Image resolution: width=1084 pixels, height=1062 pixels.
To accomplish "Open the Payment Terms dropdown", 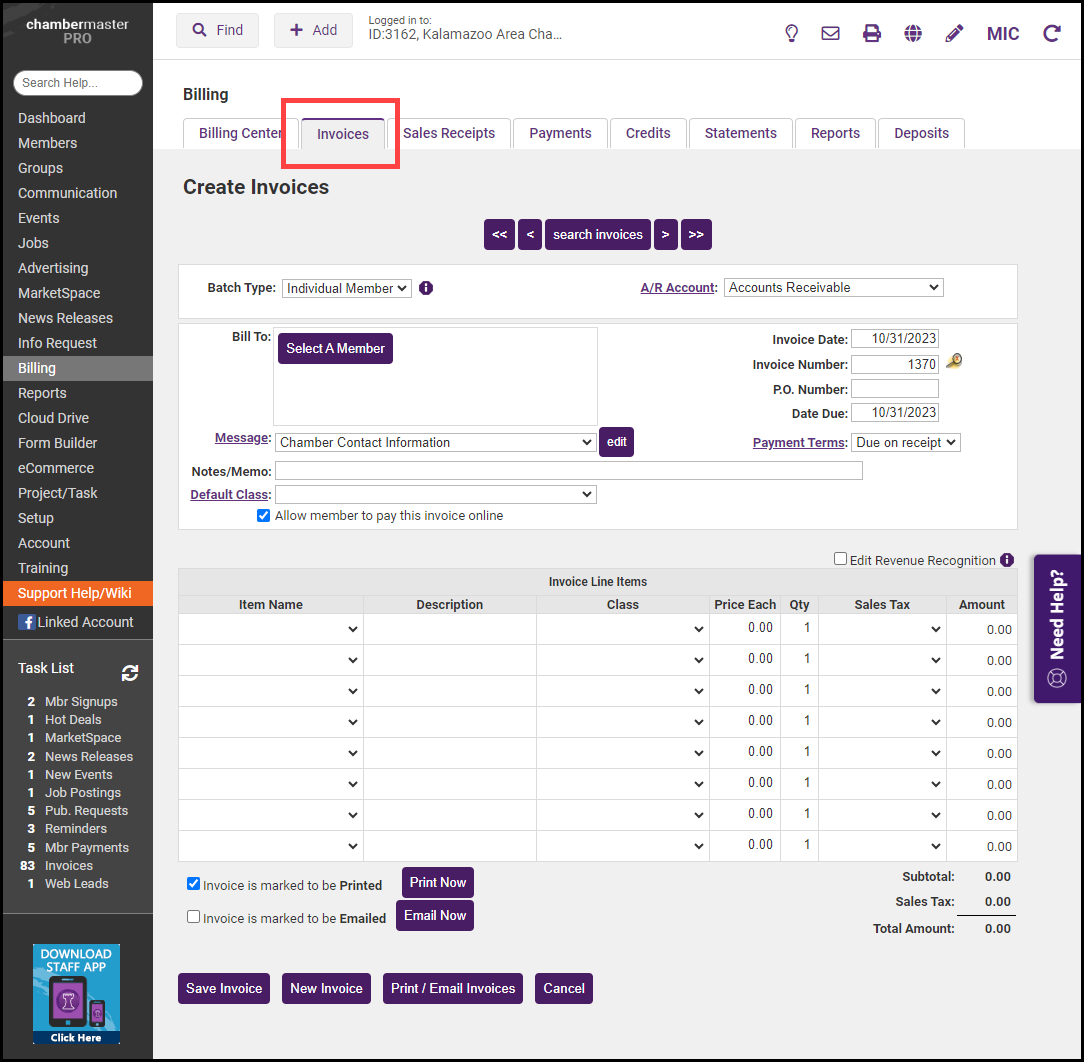I will point(905,442).
